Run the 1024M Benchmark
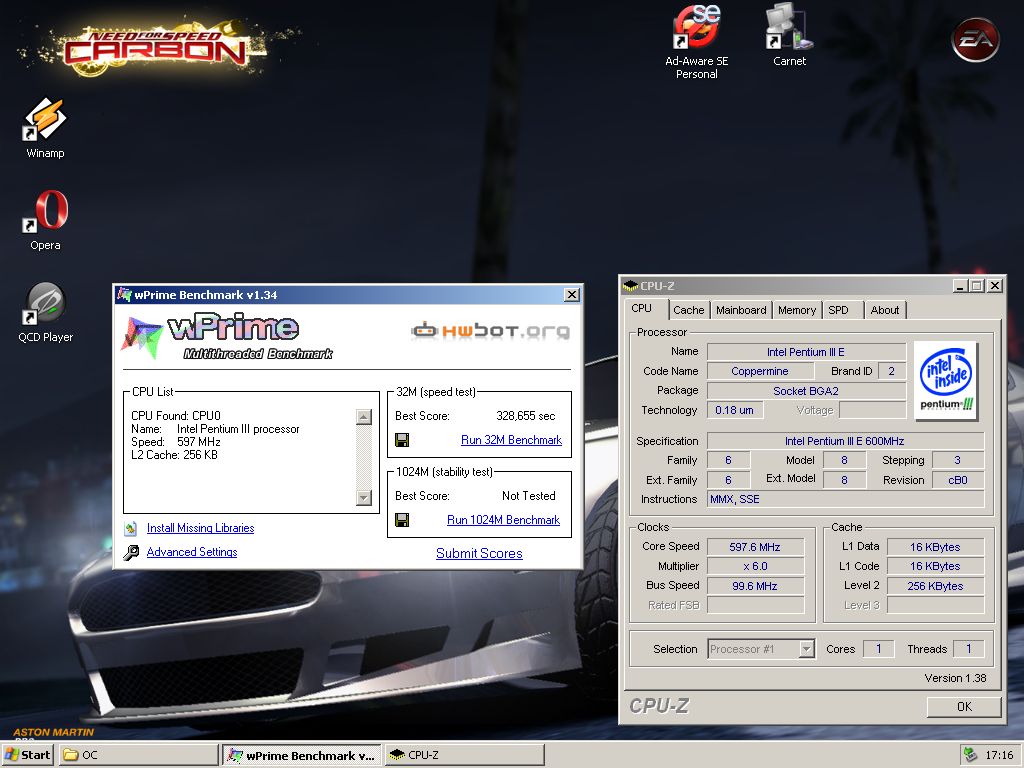 pos(504,520)
